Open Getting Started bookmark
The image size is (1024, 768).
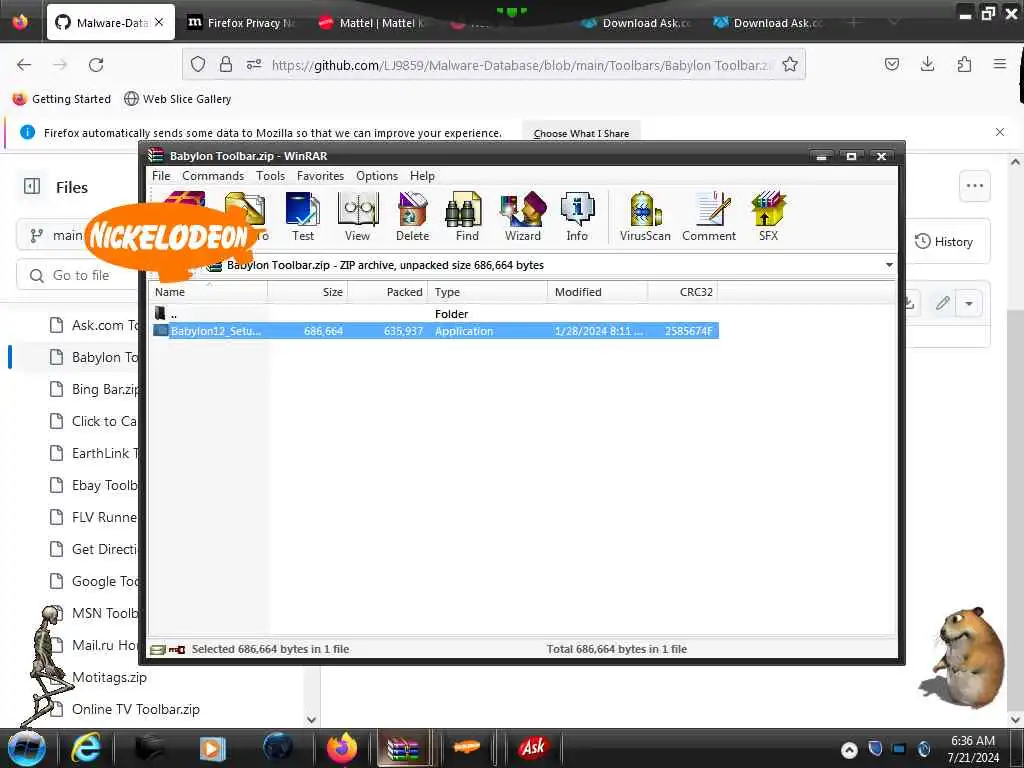(x=62, y=99)
